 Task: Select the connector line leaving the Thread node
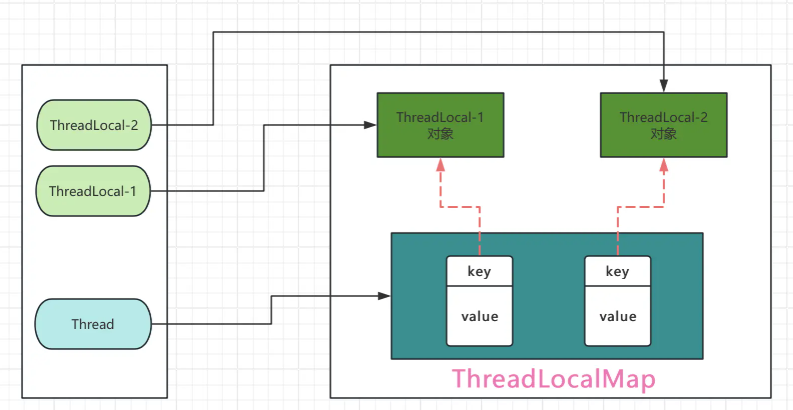(x=210, y=324)
